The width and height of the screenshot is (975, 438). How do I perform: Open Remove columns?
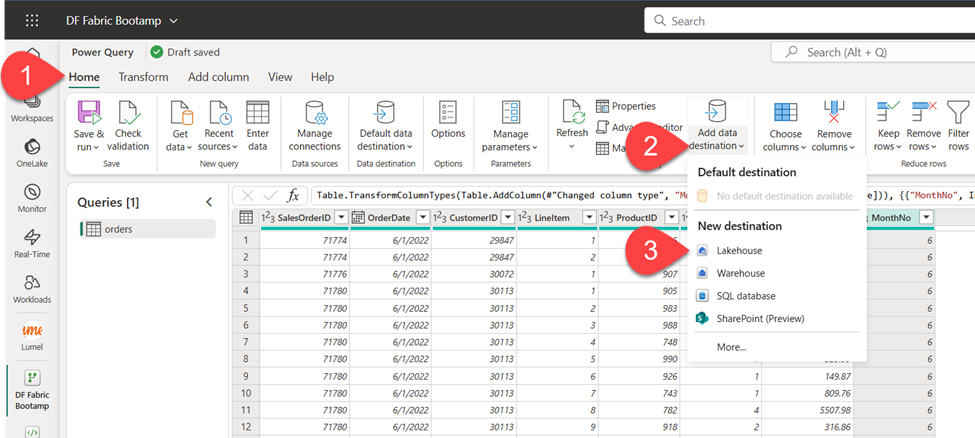coord(832,126)
